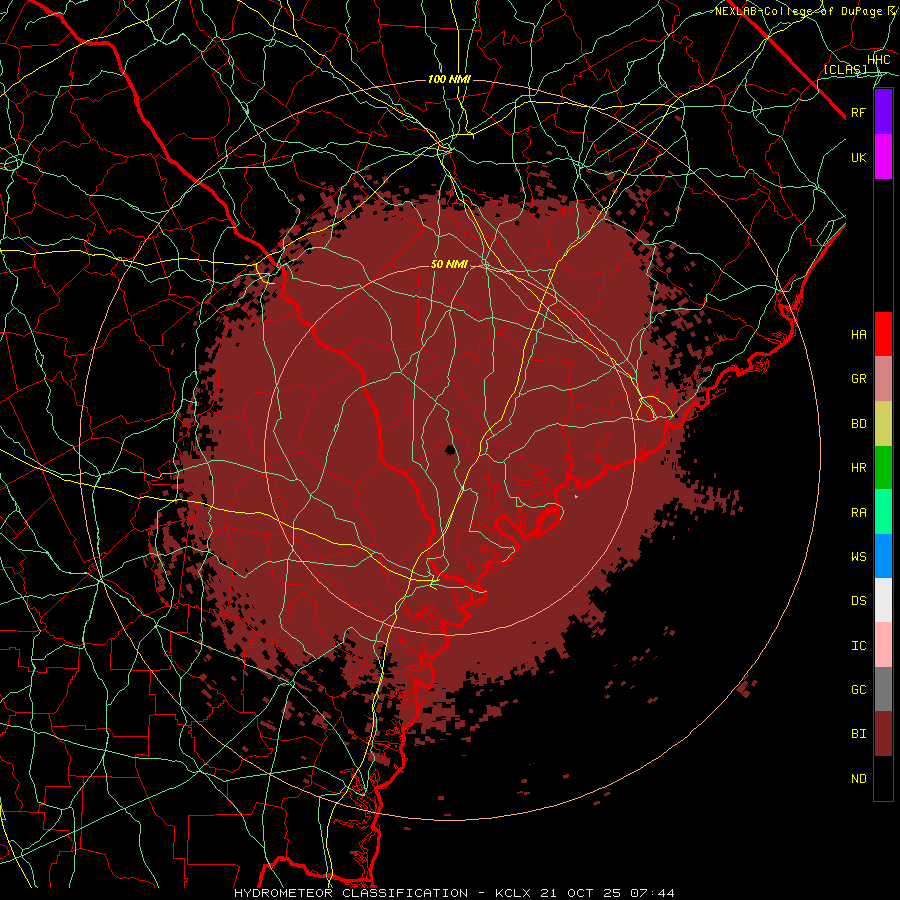
Task: Click the RF legend label
Action: 858,112
